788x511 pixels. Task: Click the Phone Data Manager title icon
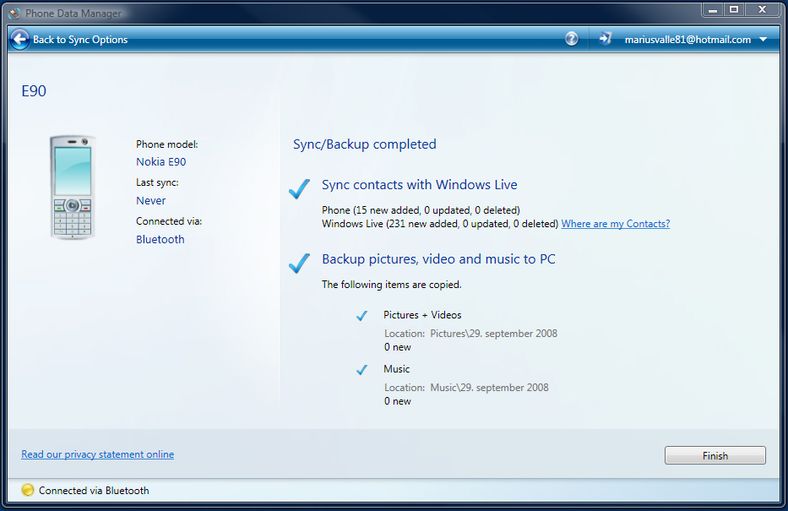[15, 13]
